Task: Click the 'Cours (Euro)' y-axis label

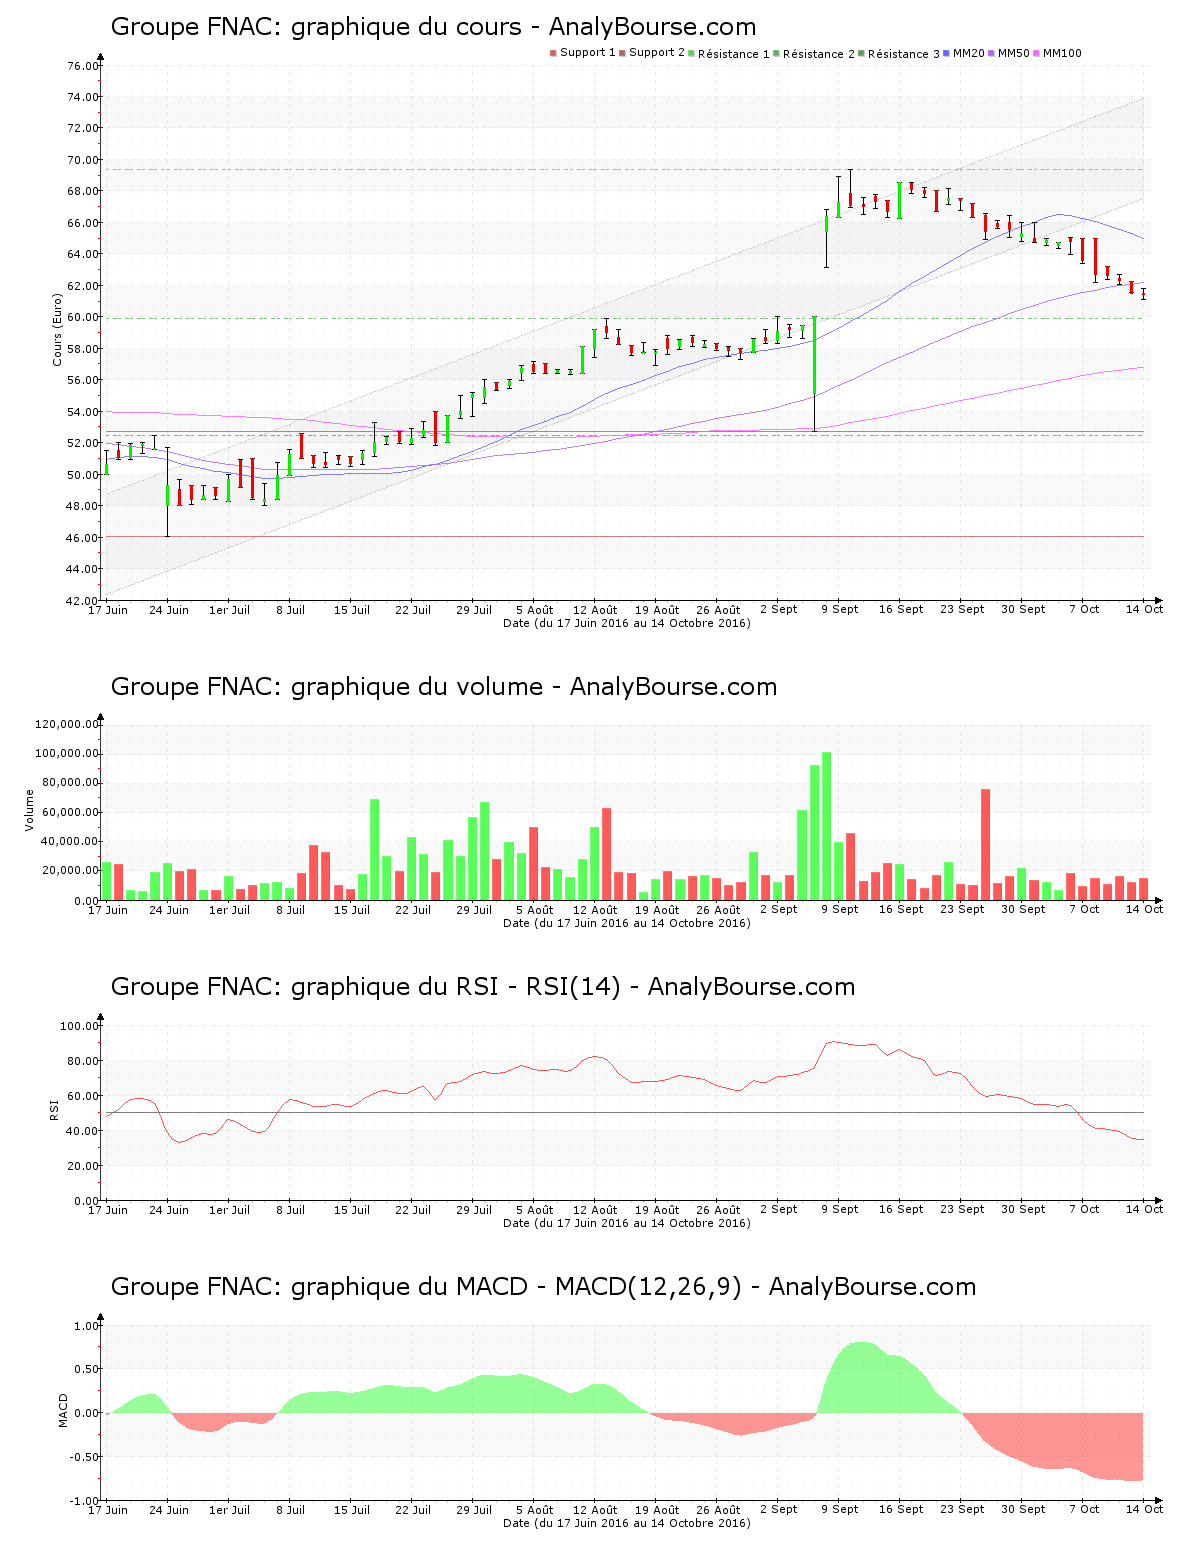Action: [57, 330]
